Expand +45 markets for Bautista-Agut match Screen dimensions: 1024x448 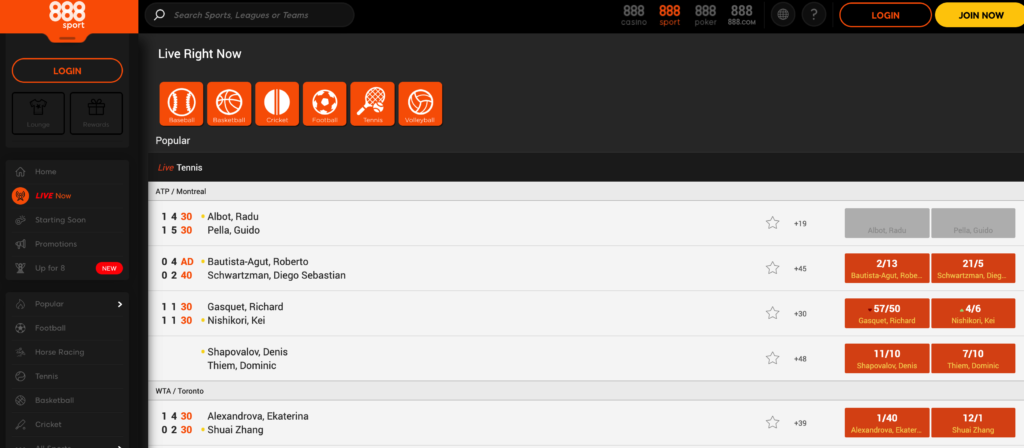[x=800, y=268]
